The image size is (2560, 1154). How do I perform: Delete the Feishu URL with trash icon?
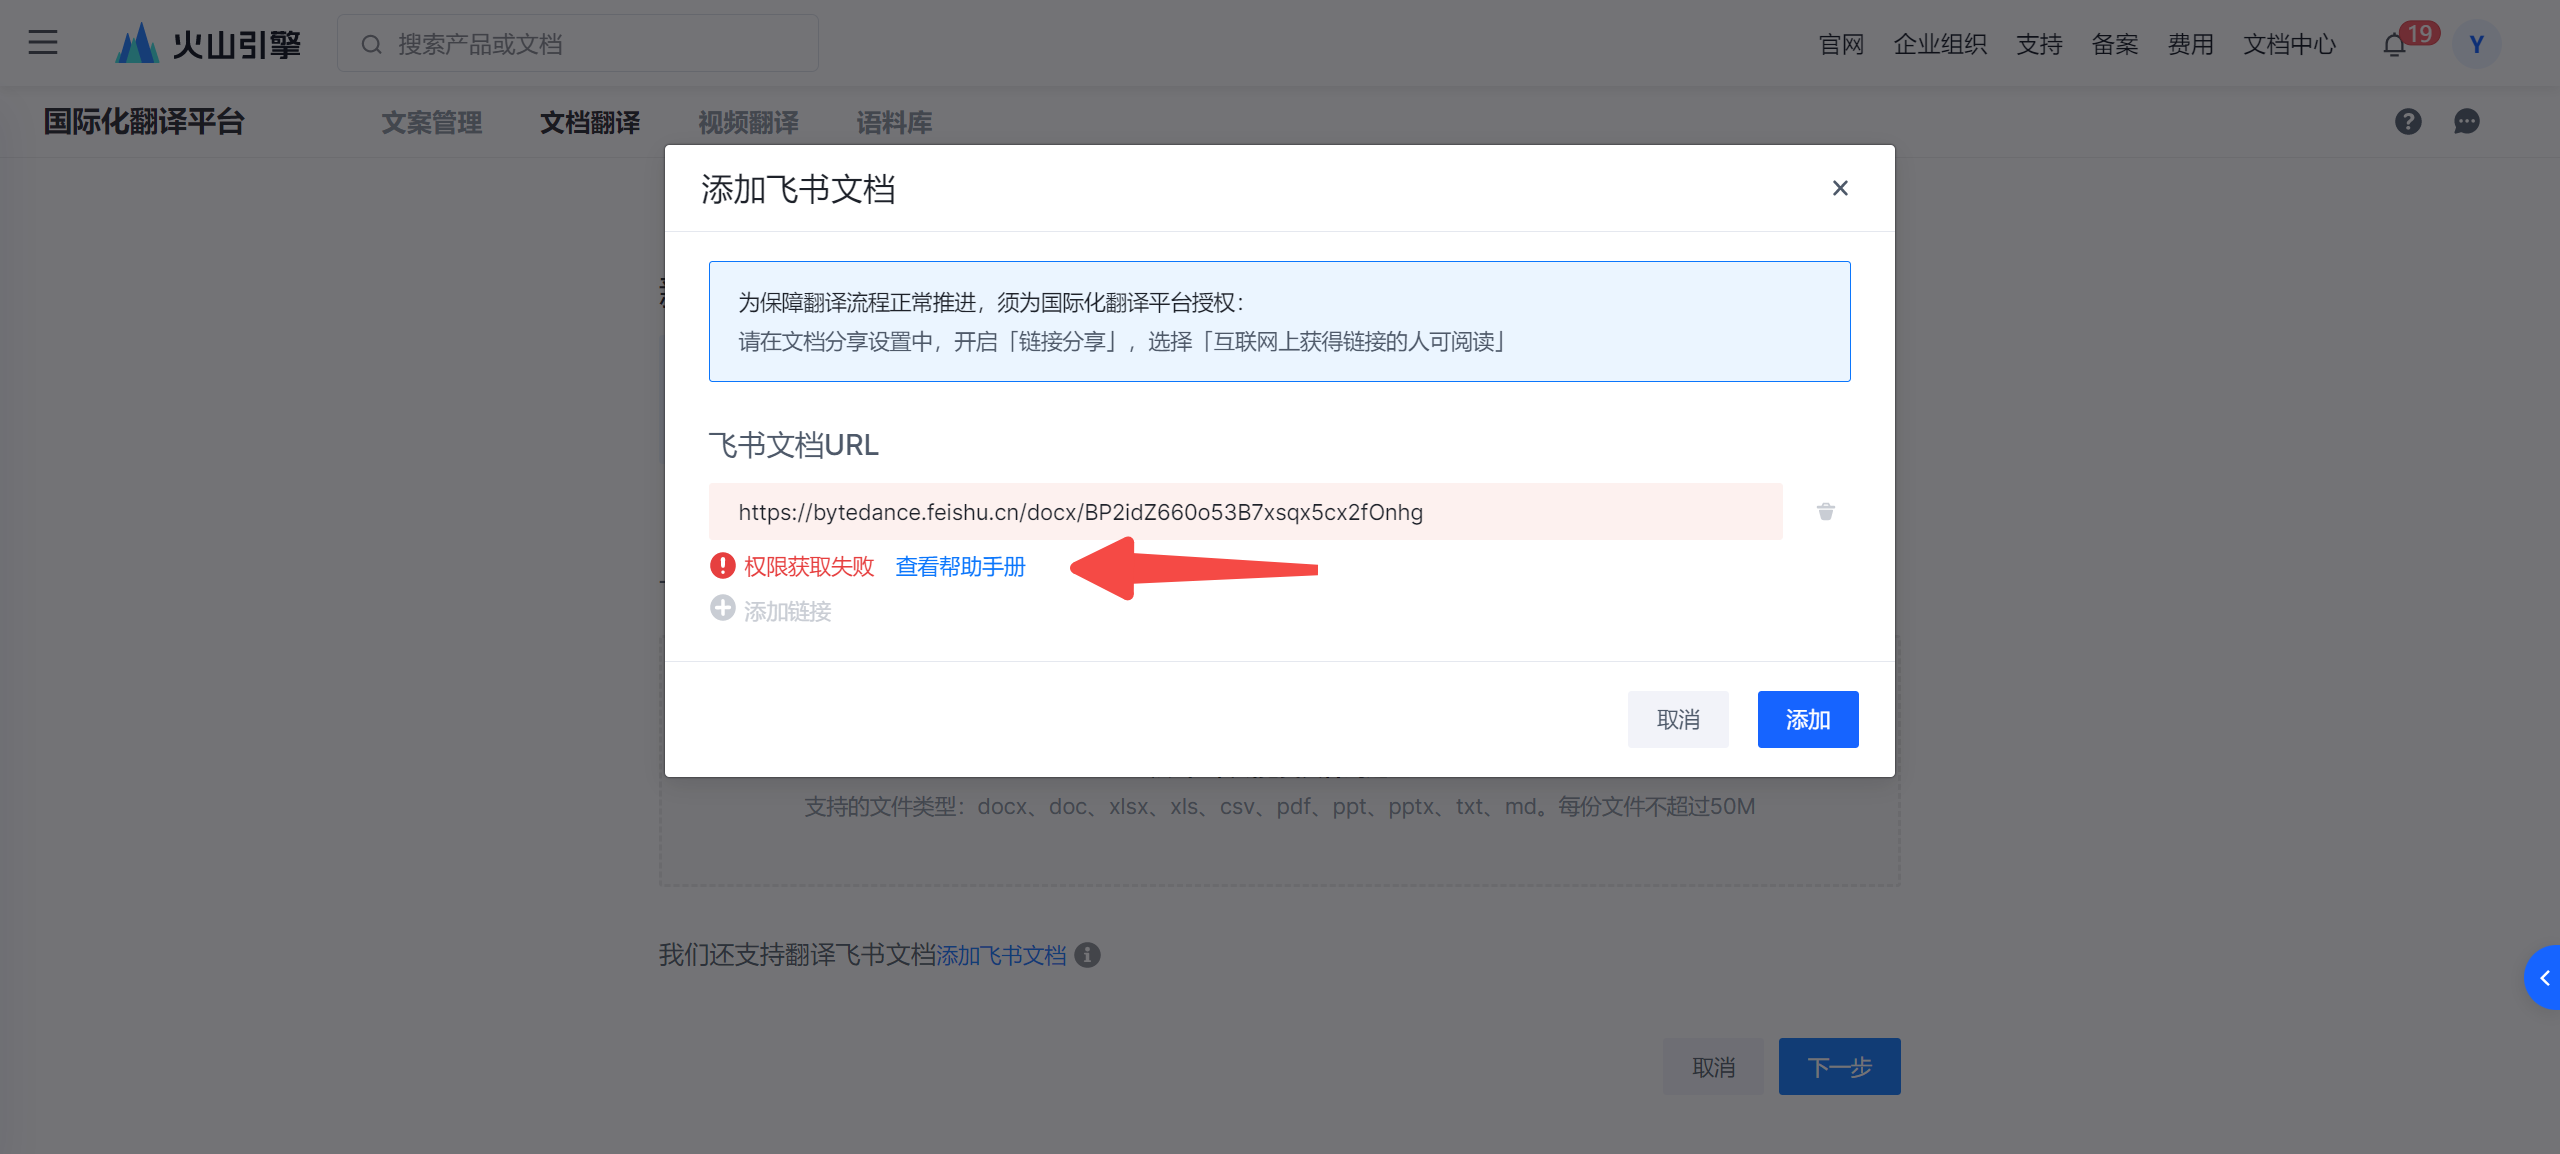1826,512
